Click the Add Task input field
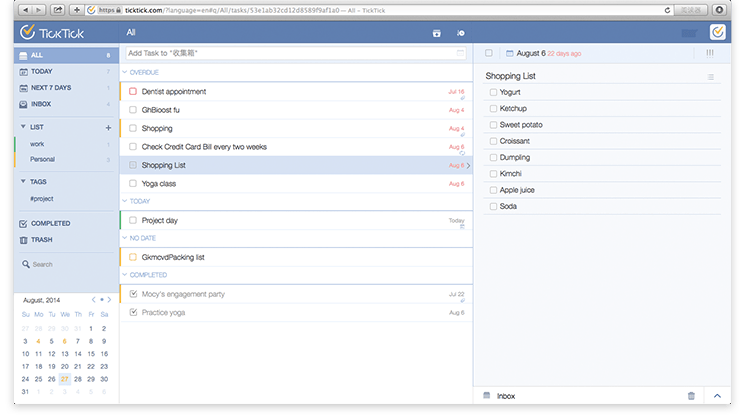Image resolution: width=746 pixels, height=418 pixels. pyautogui.click(x=295, y=53)
